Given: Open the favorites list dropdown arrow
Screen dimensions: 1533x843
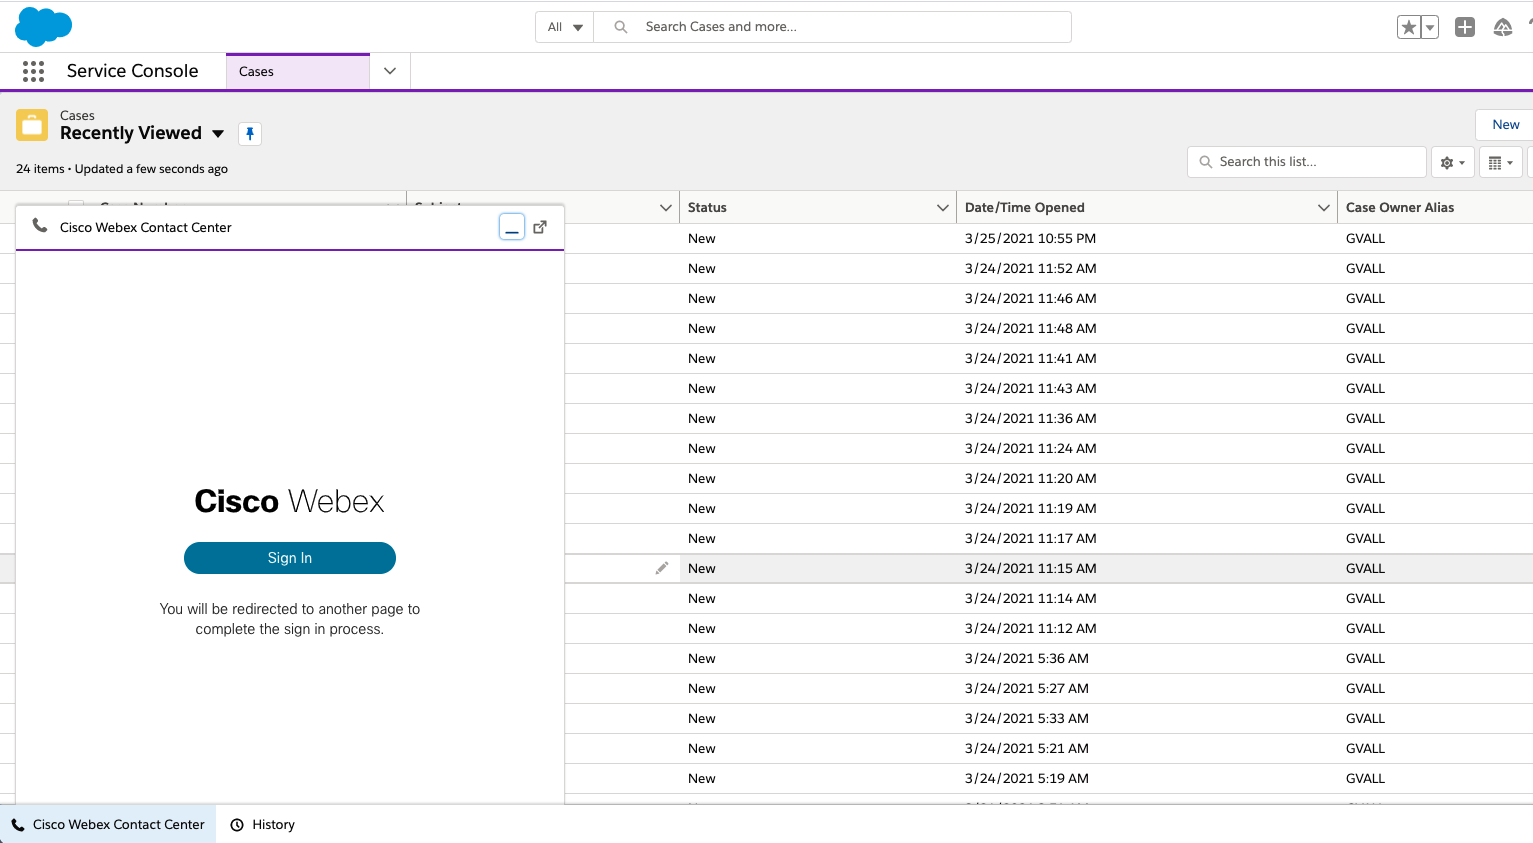Looking at the screenshot, I should pos(1430,28).
